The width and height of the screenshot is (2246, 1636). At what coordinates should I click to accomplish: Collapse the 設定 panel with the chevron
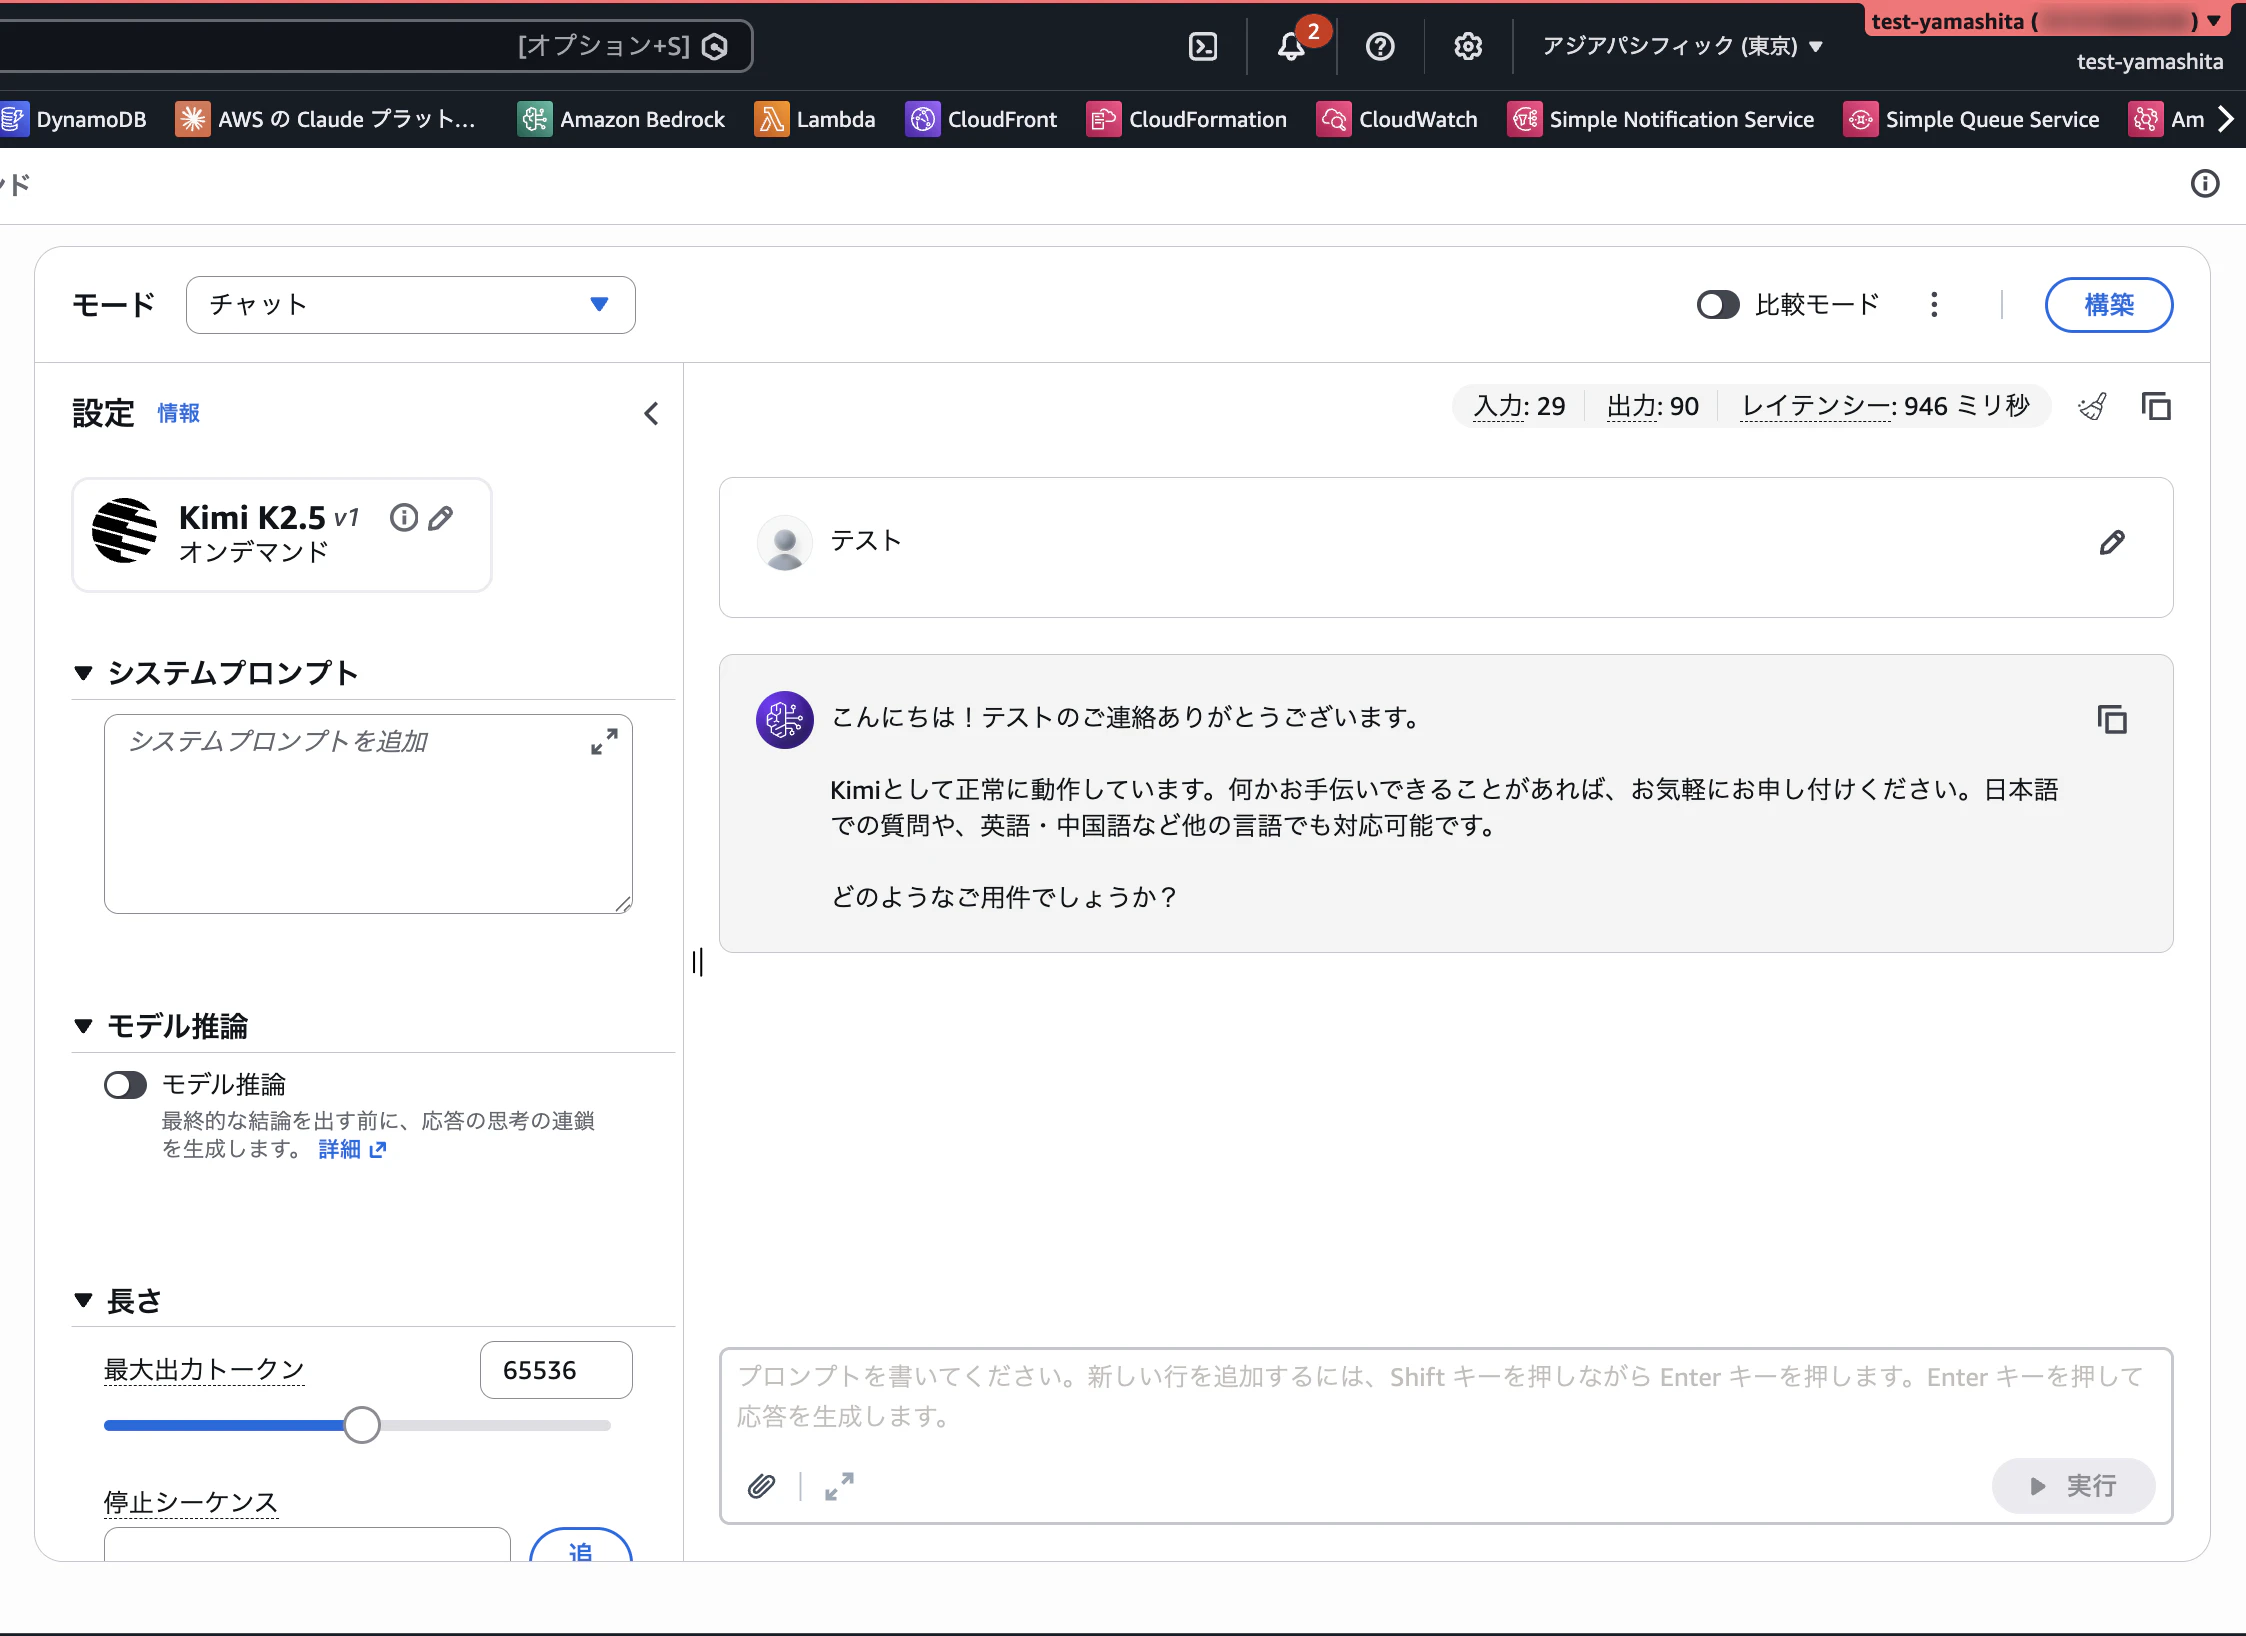point(651,413)
